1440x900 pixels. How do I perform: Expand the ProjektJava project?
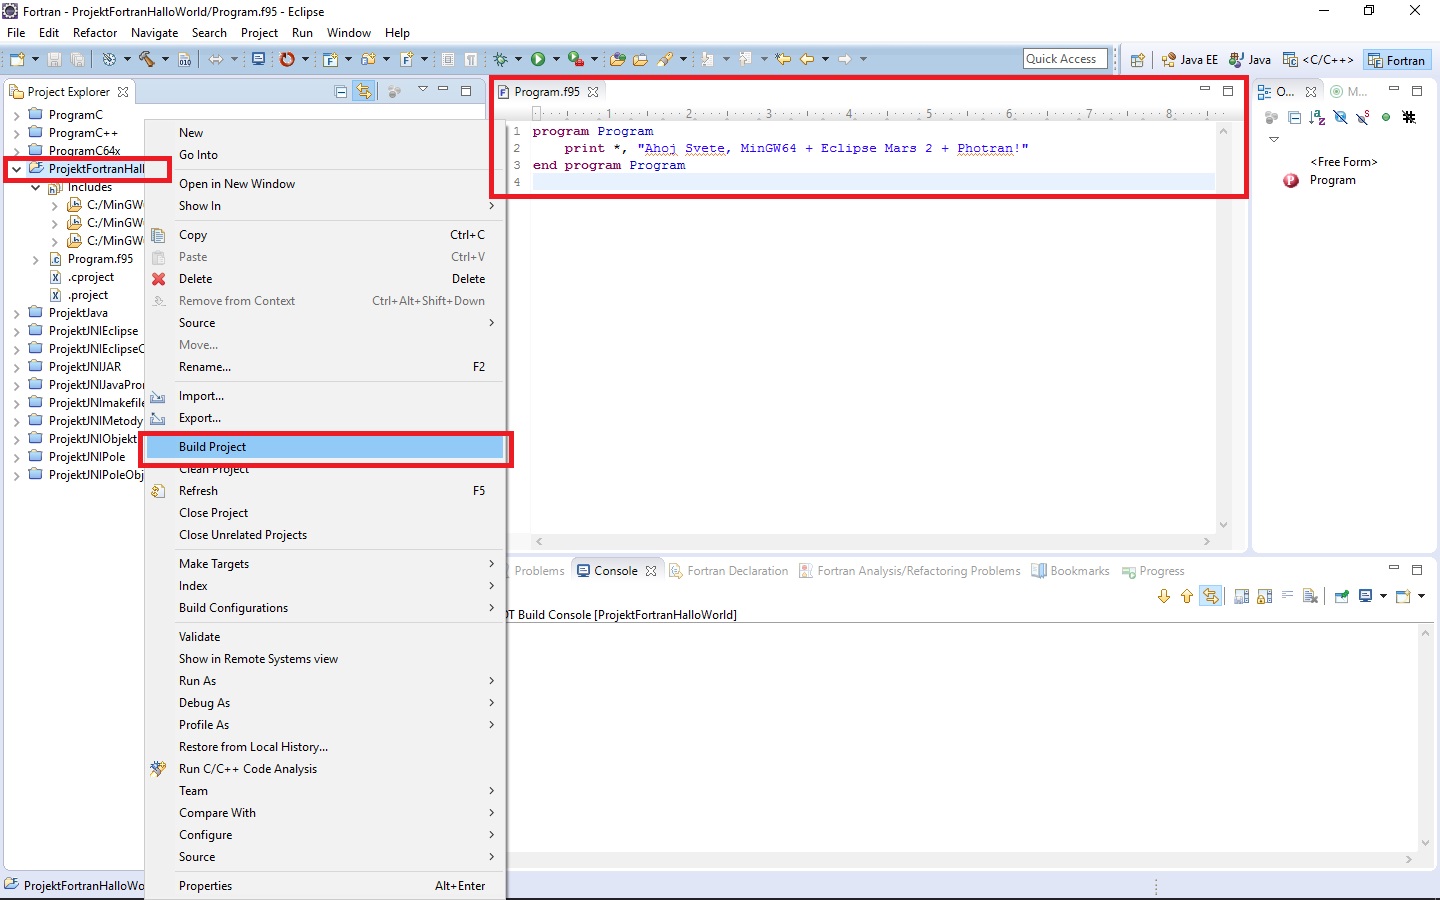[17, 312]
